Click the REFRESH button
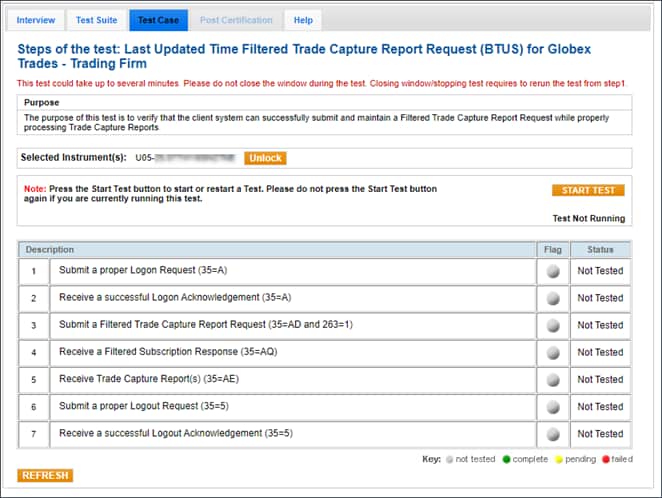662x498 pixels. [x=45, y=476]
